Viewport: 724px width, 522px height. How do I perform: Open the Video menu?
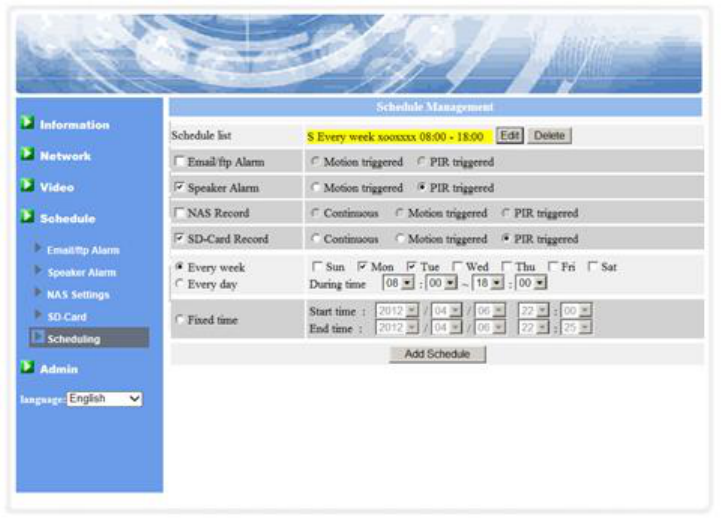pyautogui.click(x=57, y=187)
